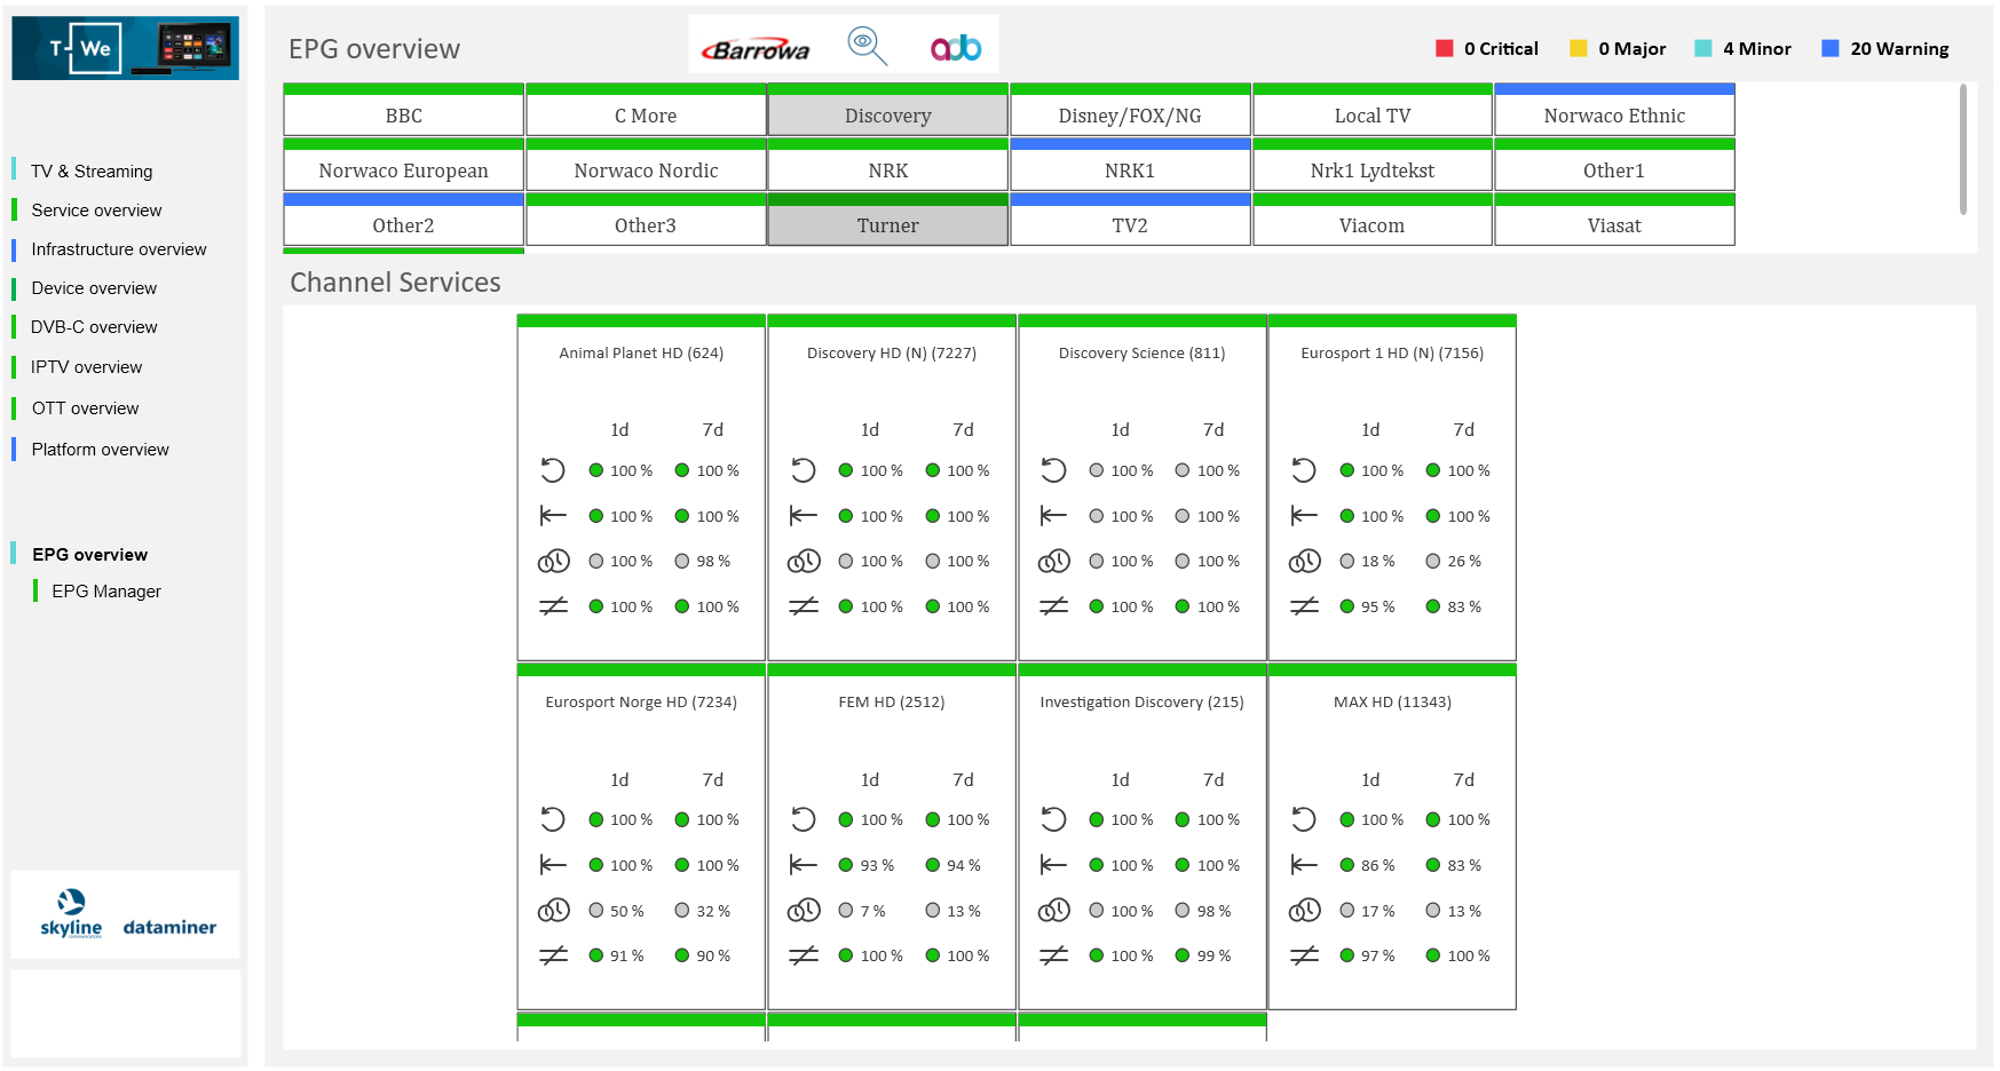The image size is (2000, 1071).
Task: Select EPG overview in sidebar
Action: (90, 554)
